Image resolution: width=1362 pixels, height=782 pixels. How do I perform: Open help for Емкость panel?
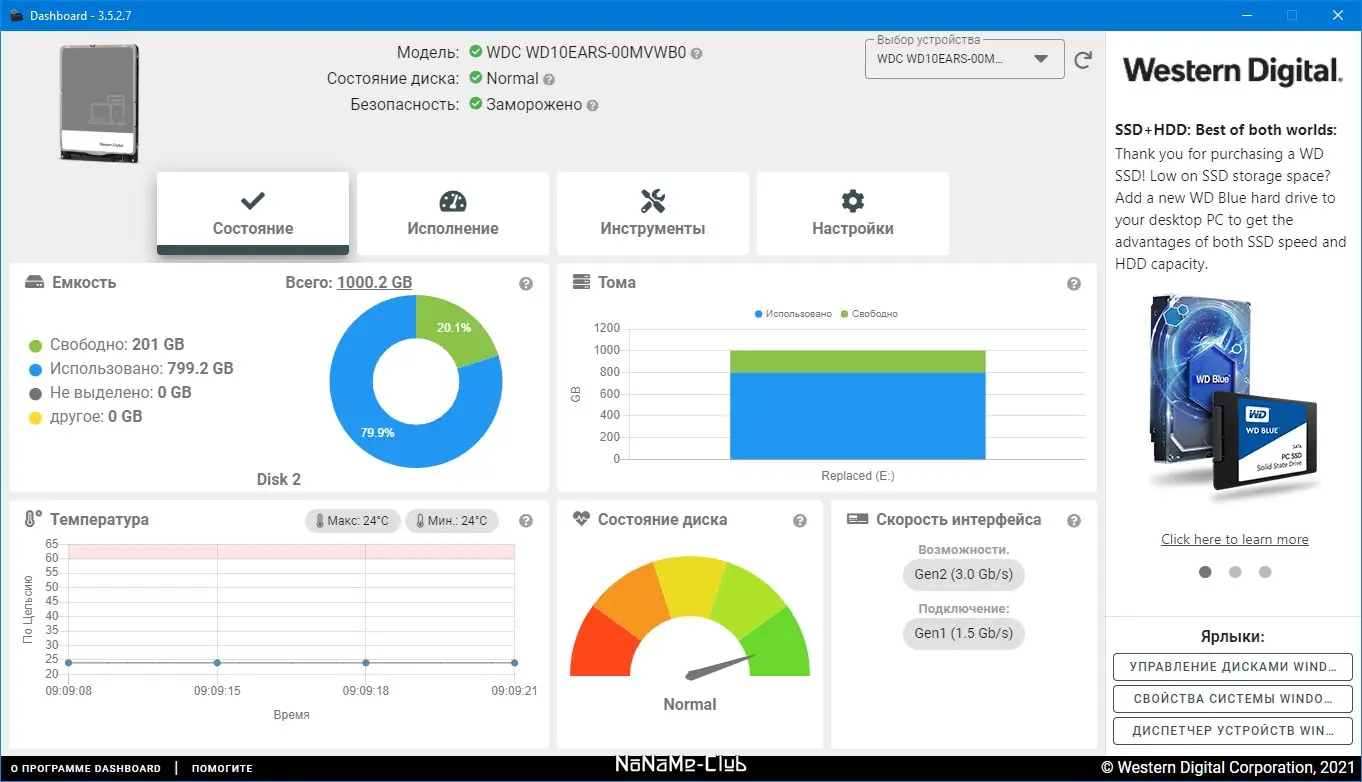click(526, 284)
